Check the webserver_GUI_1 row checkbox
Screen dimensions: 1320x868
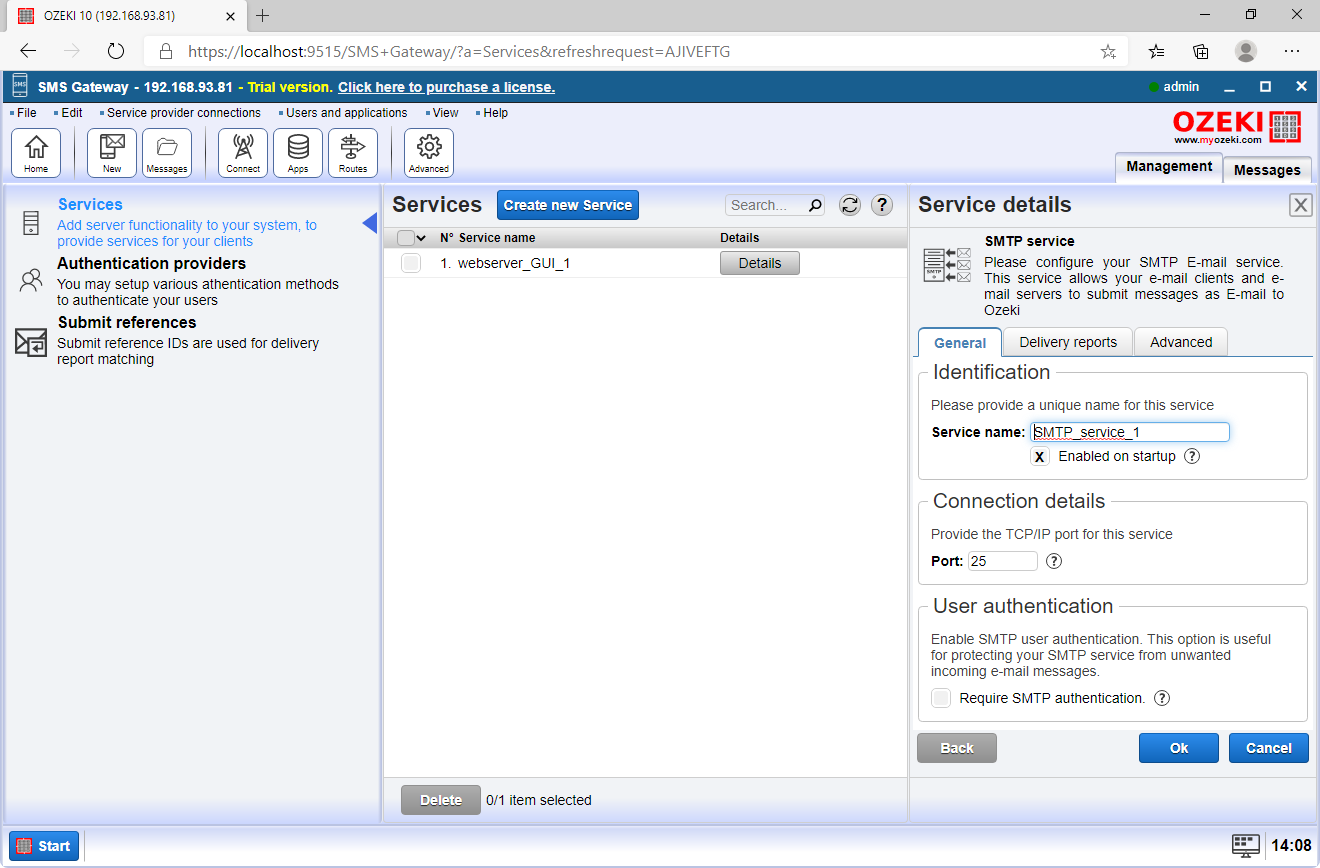410,262
